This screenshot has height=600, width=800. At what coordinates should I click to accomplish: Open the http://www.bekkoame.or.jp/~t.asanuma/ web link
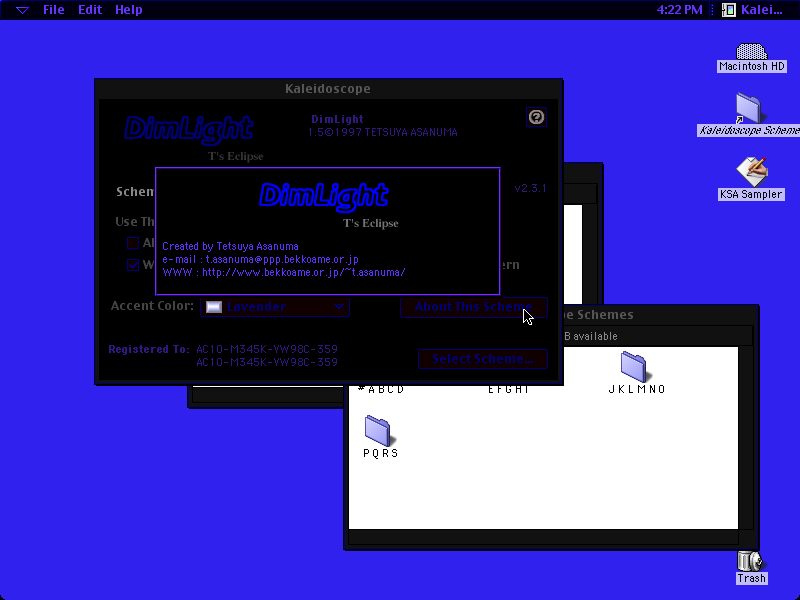[304, 272]
